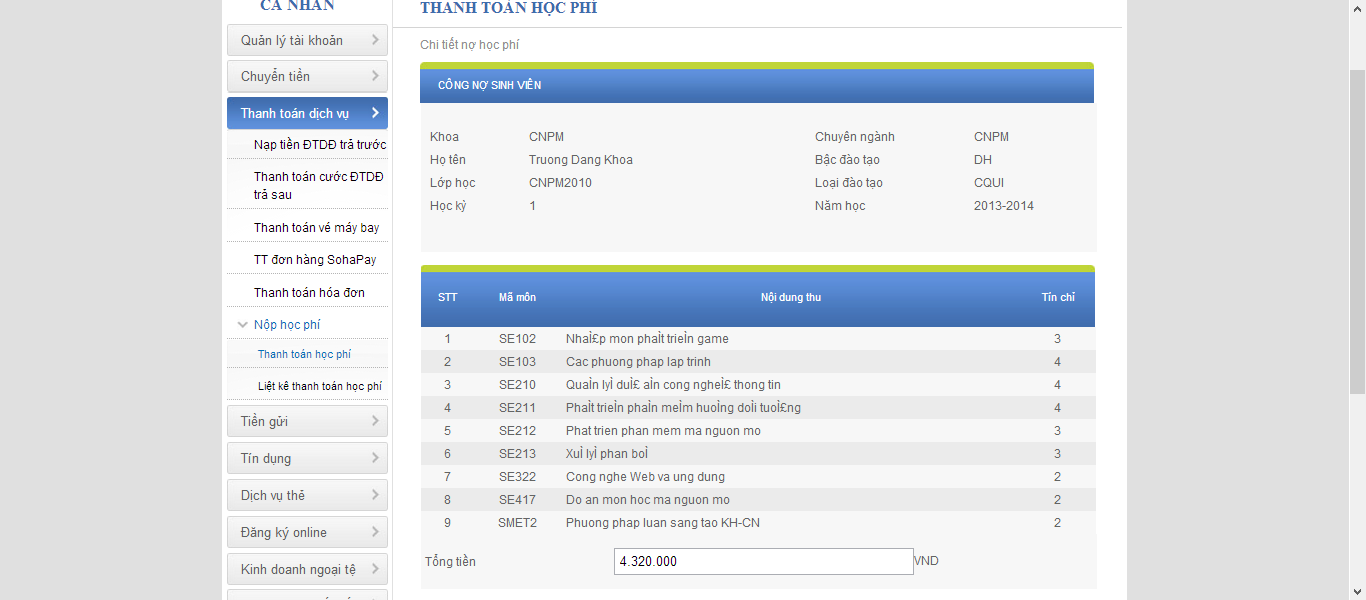
Task: Click the Tín dụng chevron icon
Action: (x=375, y=459)
